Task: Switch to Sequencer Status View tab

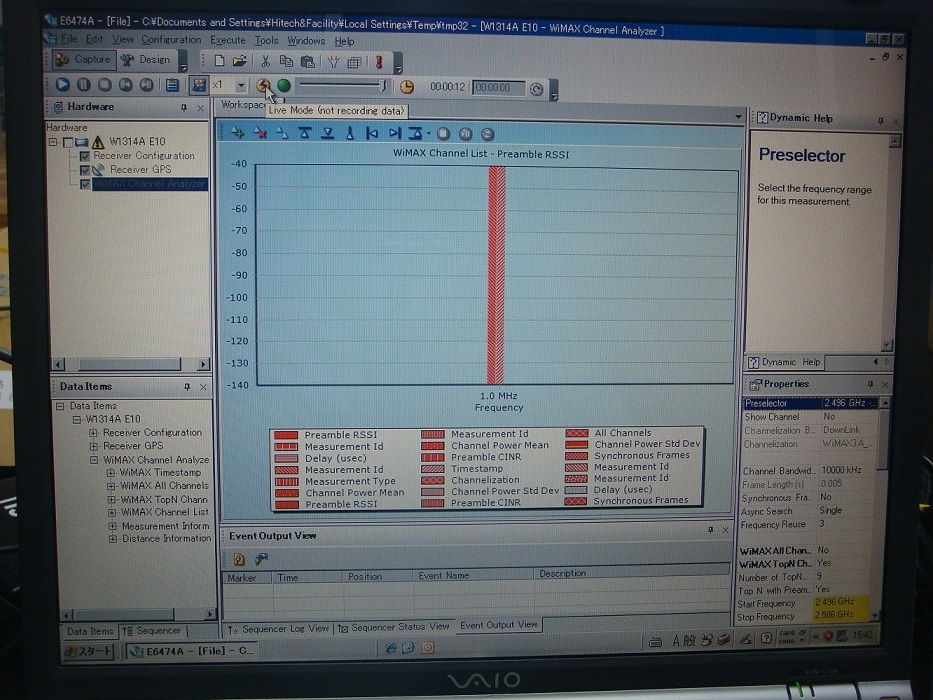Action: pyautogui.click(x=394, y=627)
